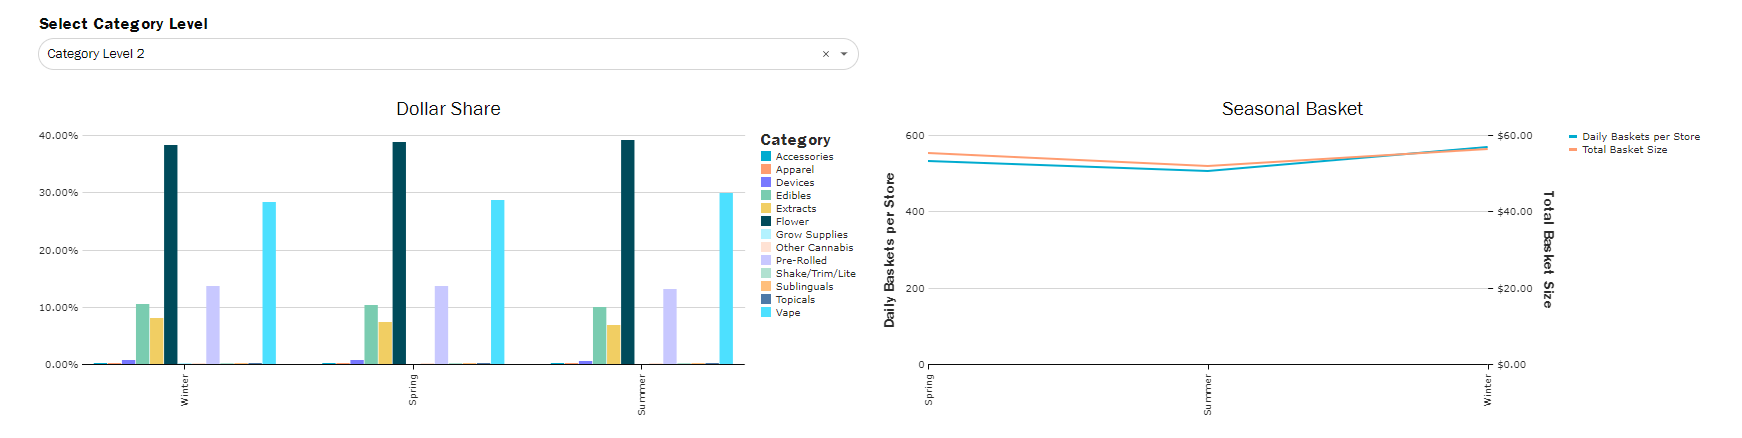Toggle Other Cannabis legend entry
The image size is (1742, 438).
pos(814,248)
